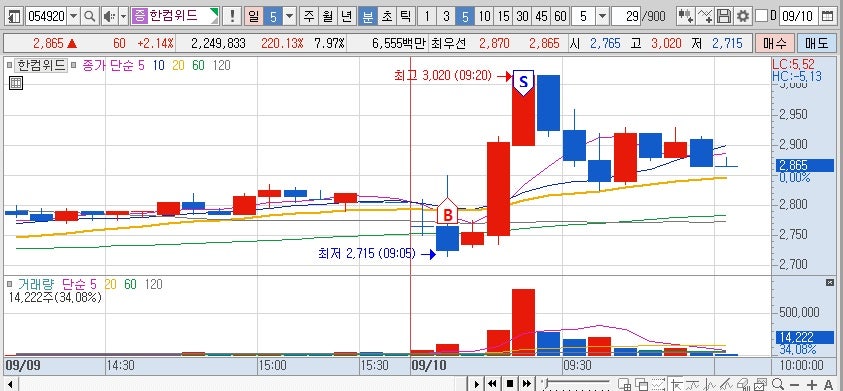Select the 30 minute interval tab
This screenshot has width=843, height=391.
tap(522, 16)
